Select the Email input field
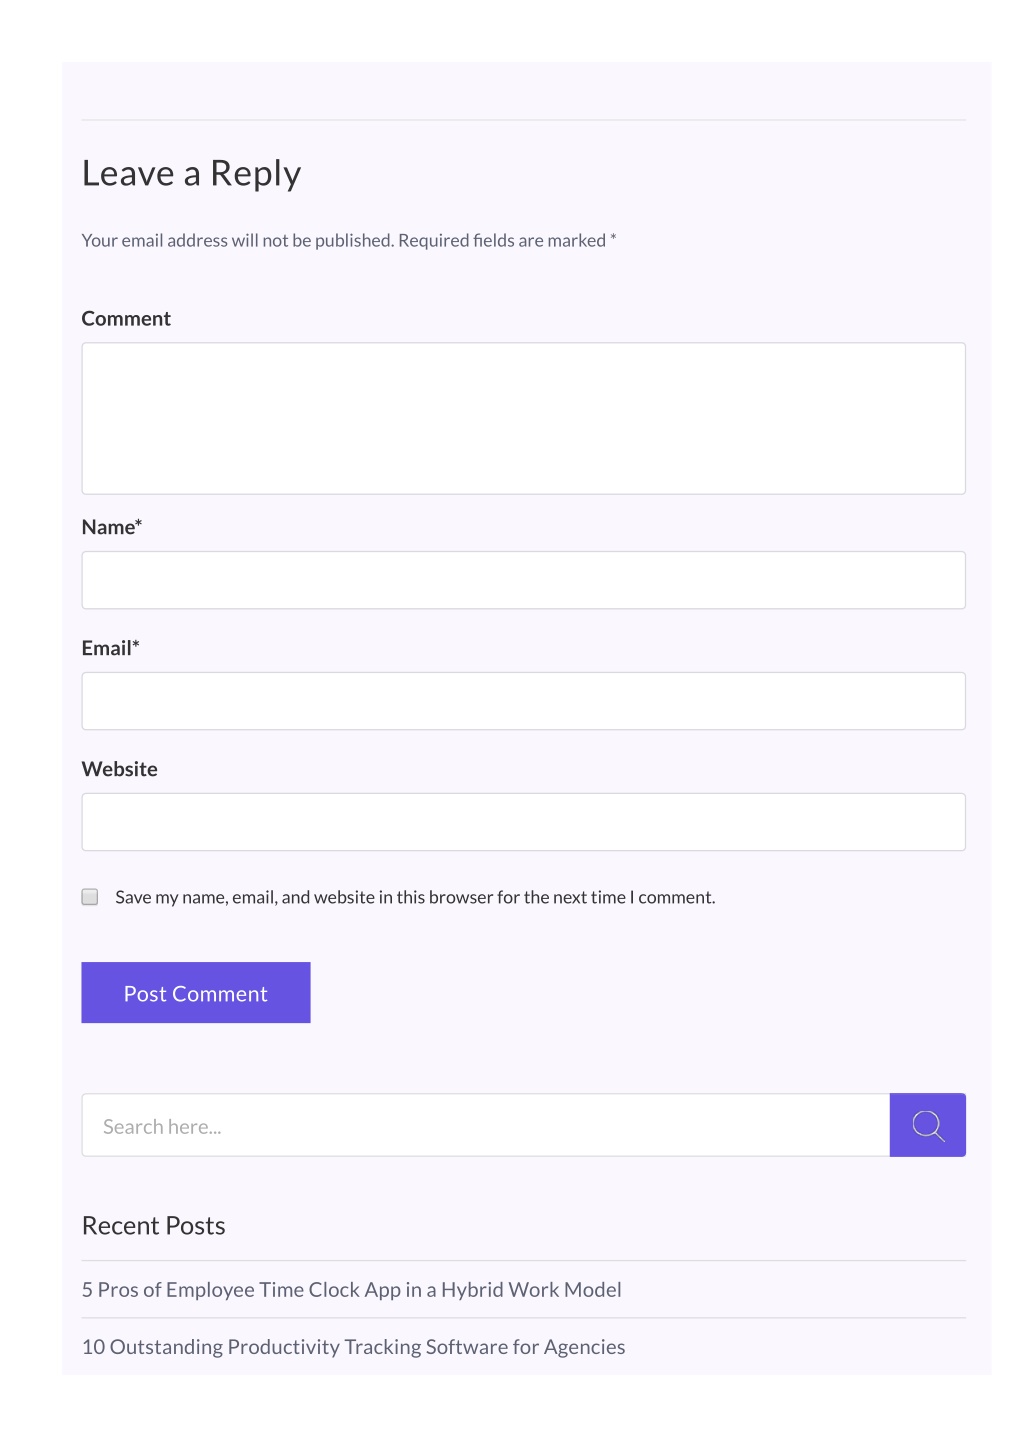Viewport: 1024px width, 1449px height. click(x=524, y=701)
